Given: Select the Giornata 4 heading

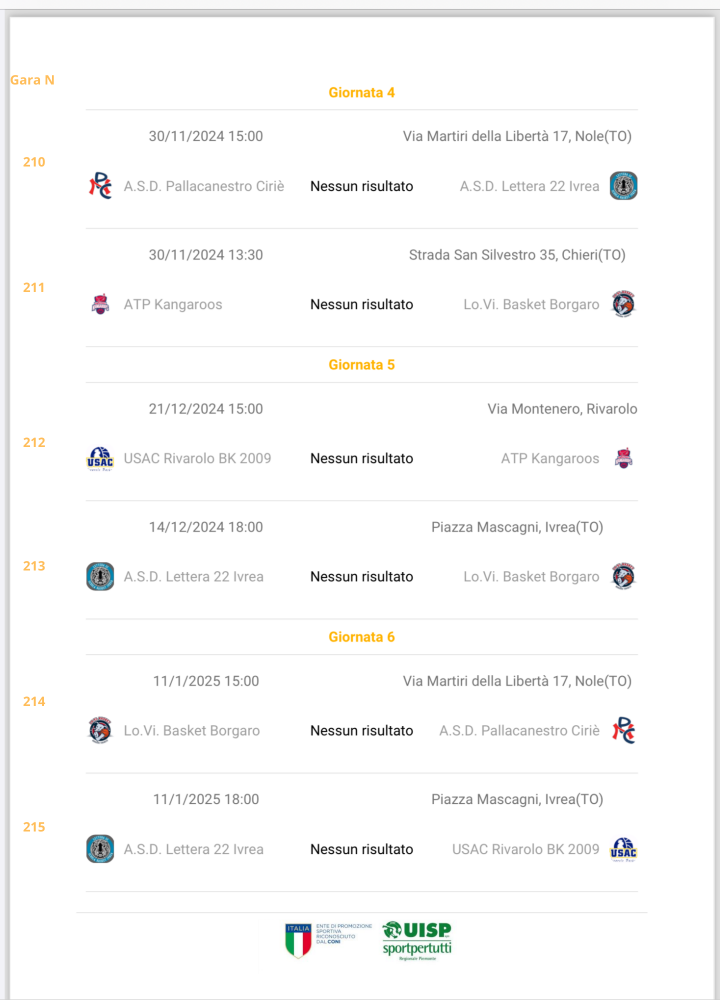Looking at the screenshot, I should (x=362, y=92).
